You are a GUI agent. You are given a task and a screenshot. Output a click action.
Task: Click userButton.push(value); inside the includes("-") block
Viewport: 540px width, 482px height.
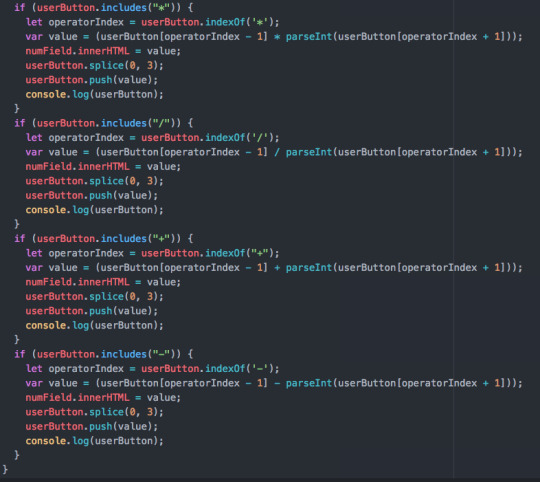[92, 426]
